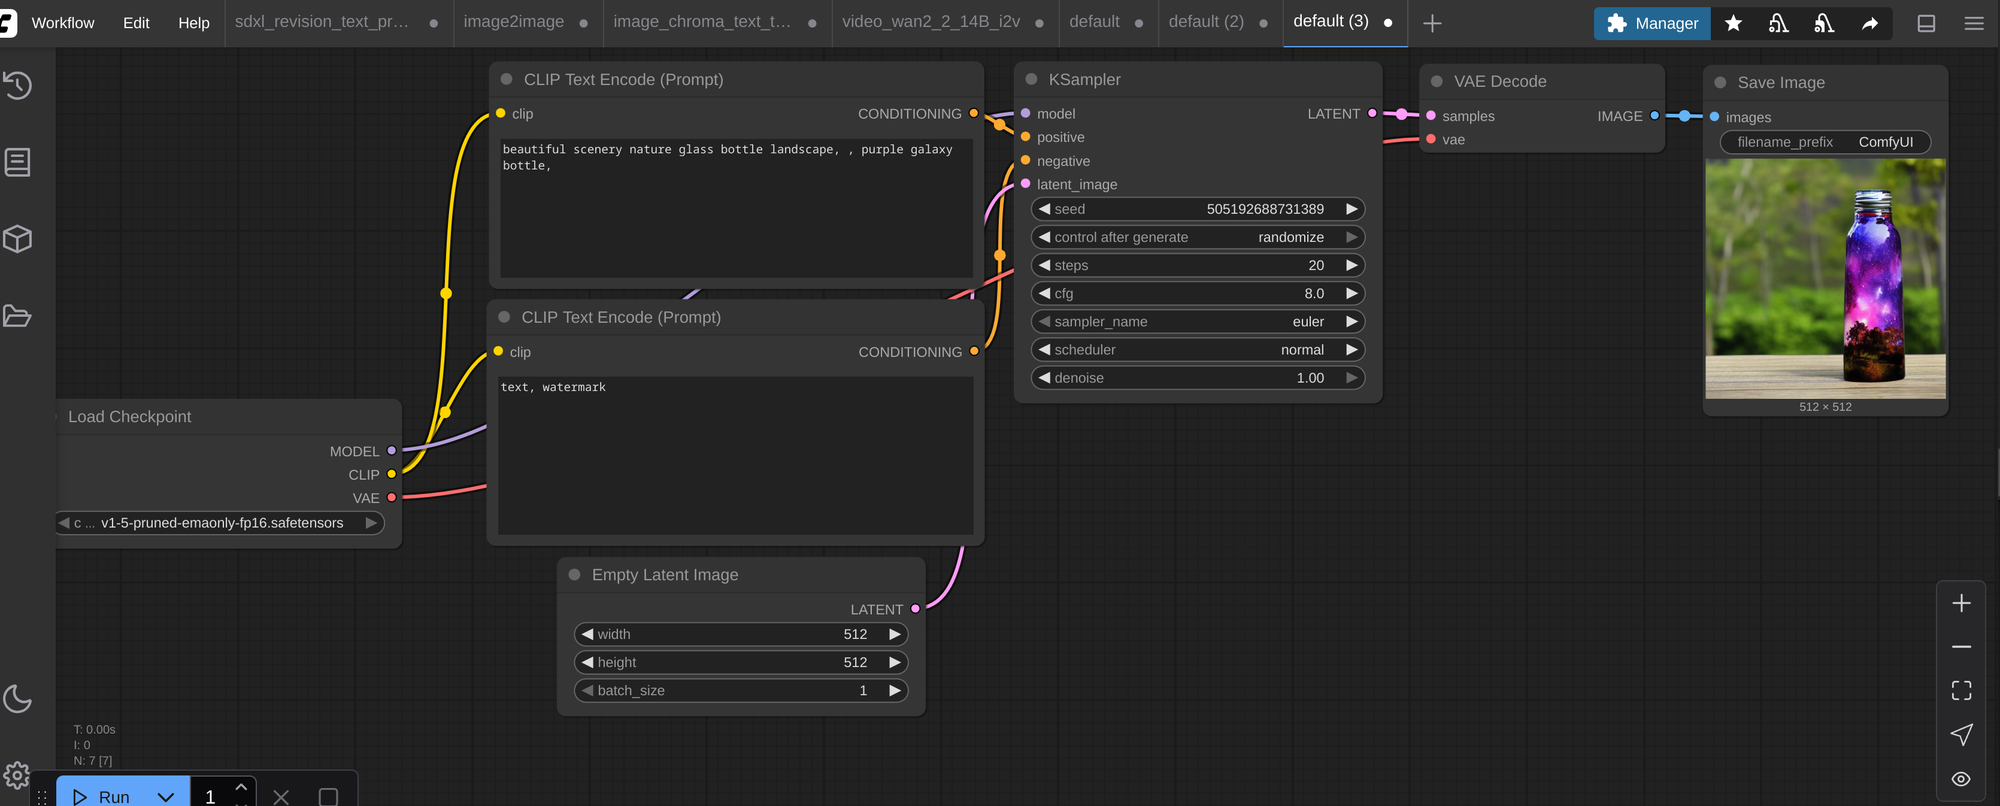
Task: Open the node library sidebar icon
Action: [x=18, y=162]
